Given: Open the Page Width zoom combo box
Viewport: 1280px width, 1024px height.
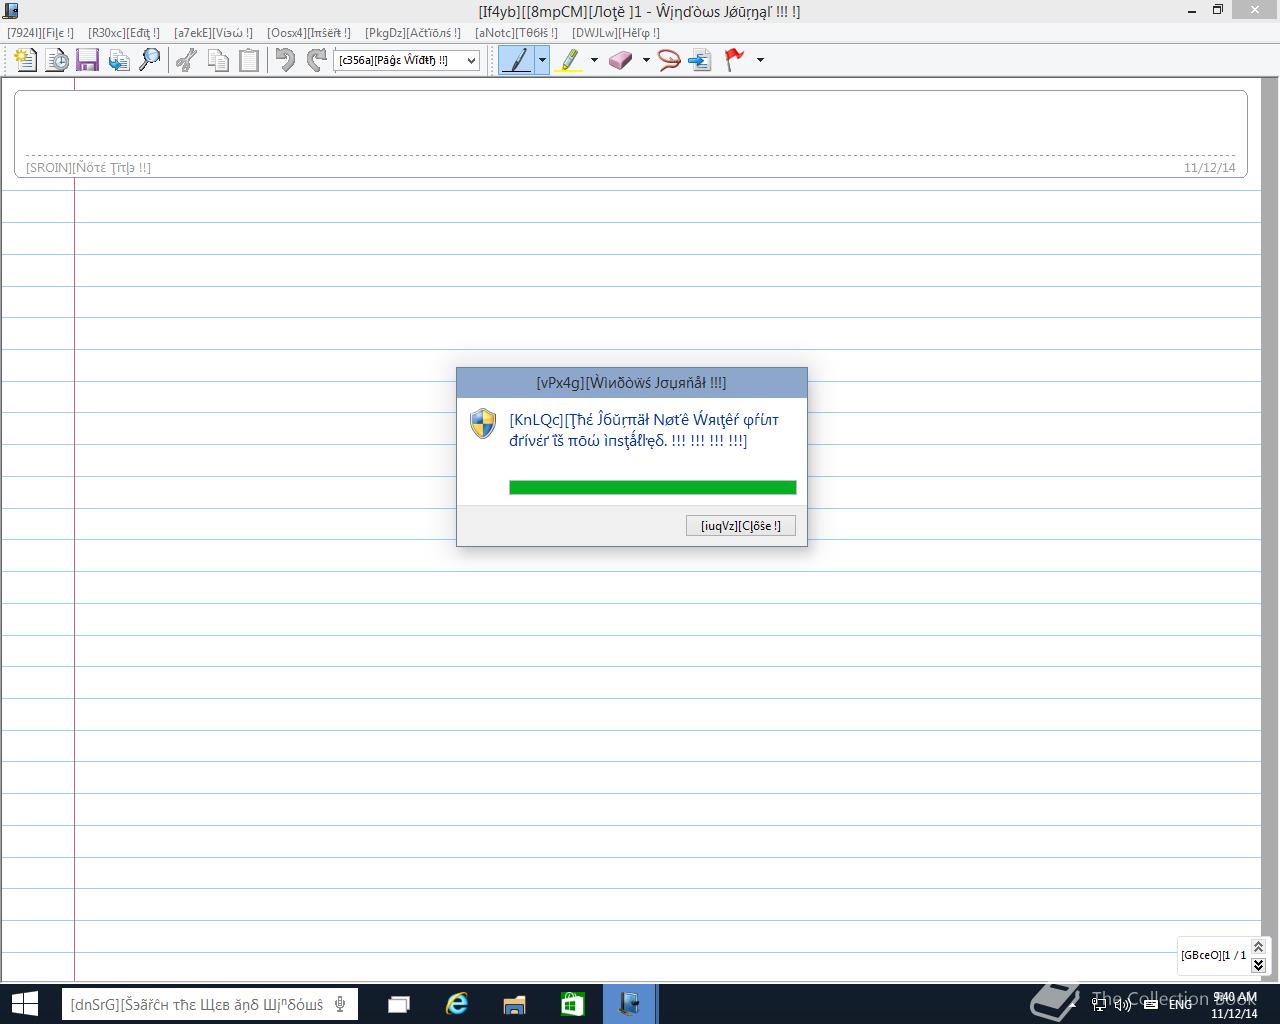Looking at the screenshot, I should coord(407,60).
